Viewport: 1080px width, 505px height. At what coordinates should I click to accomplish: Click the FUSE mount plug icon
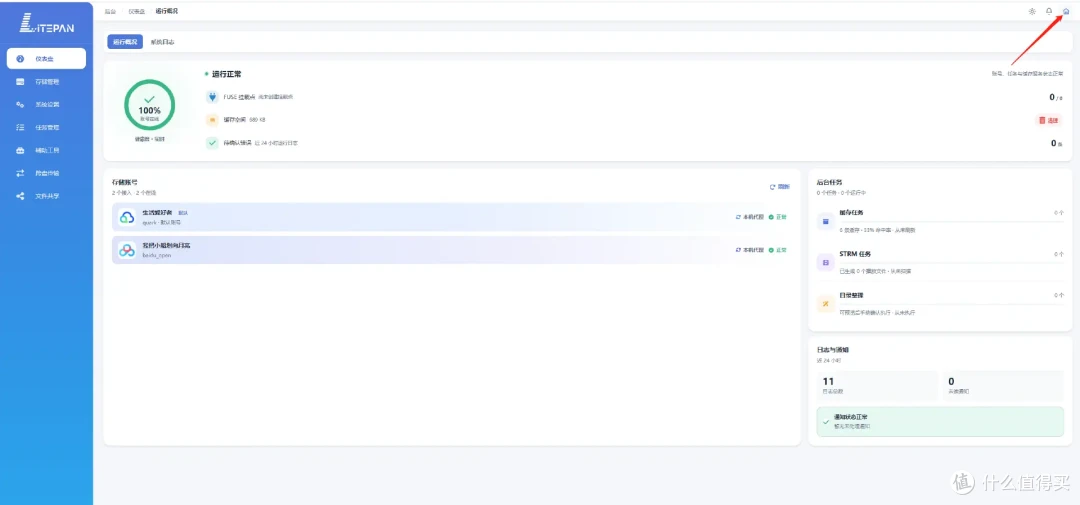click(x=212, y=97)
